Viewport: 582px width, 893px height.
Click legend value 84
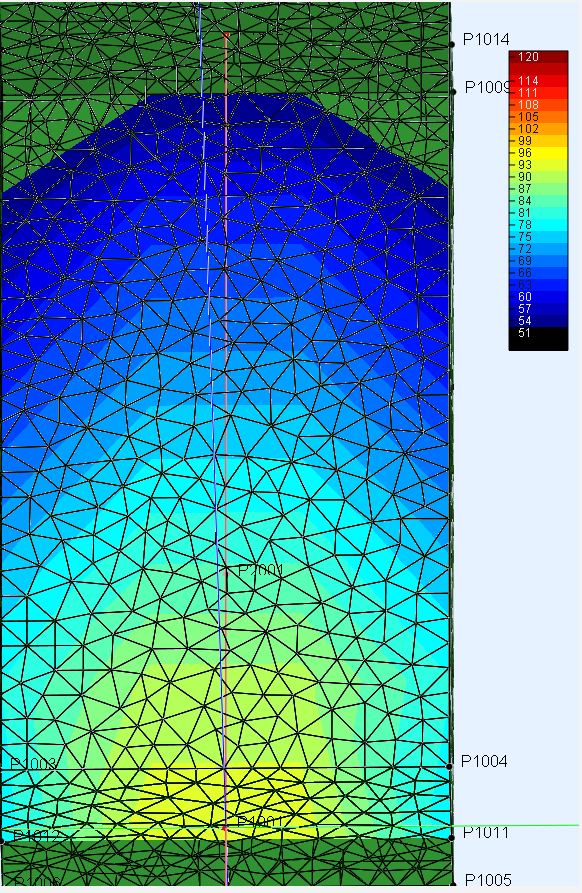(x=525, y=201)
